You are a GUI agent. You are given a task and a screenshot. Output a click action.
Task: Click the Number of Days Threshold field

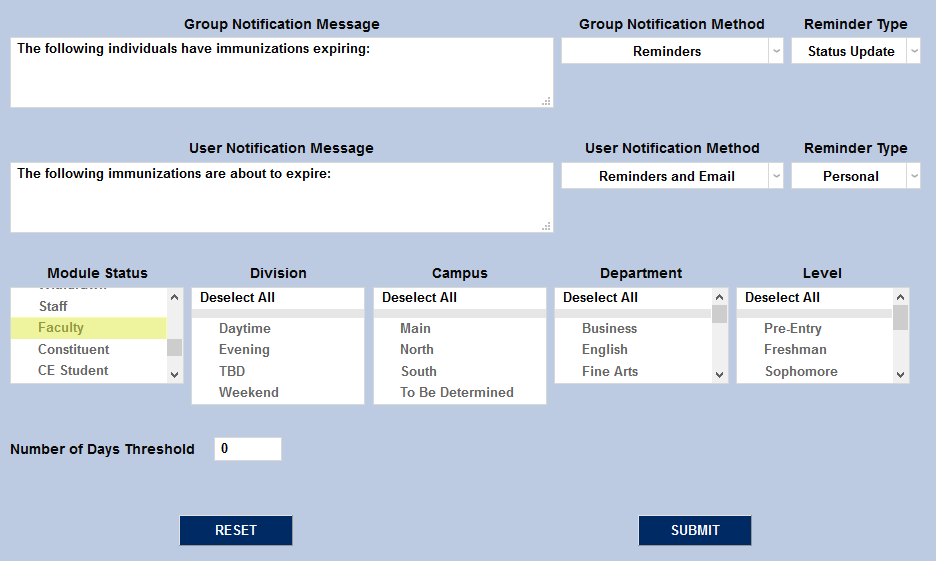pos(248,449)
